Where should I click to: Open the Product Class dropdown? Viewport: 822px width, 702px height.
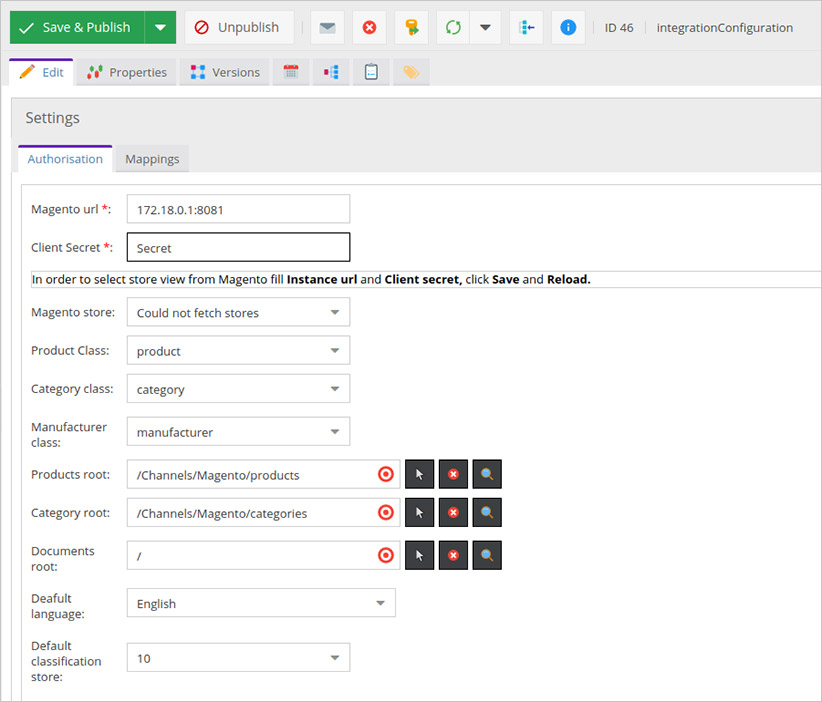(x=238, y=351)
